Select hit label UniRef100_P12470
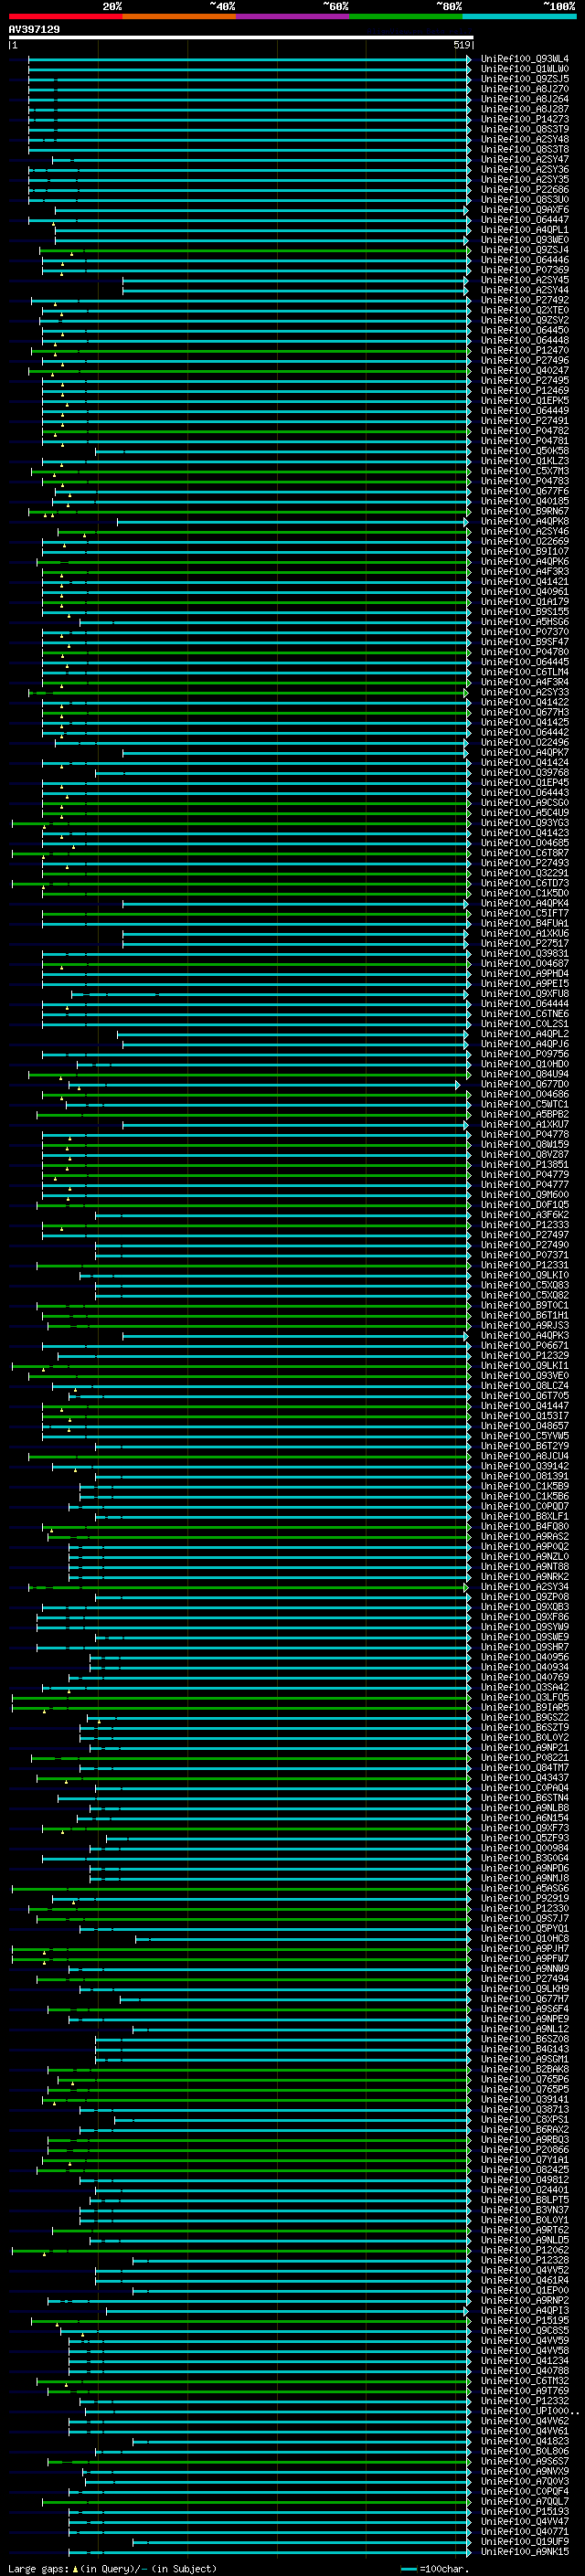The height and width of the screenshot is (2576, 585). point(524,350)
